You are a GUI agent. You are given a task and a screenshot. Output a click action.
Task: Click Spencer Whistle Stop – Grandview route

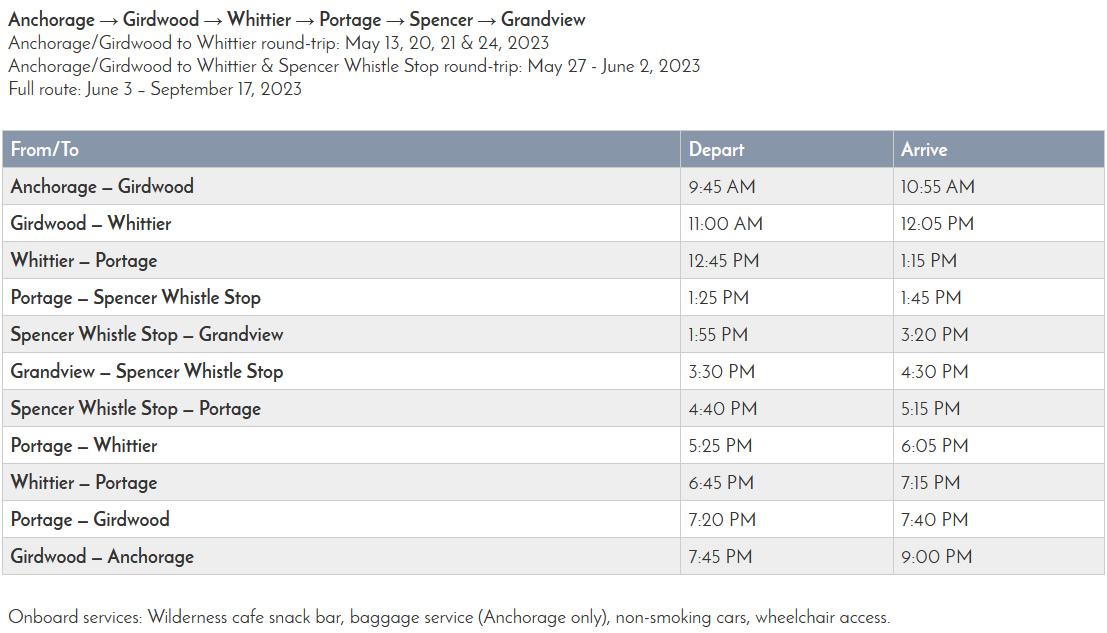point(147,335)
